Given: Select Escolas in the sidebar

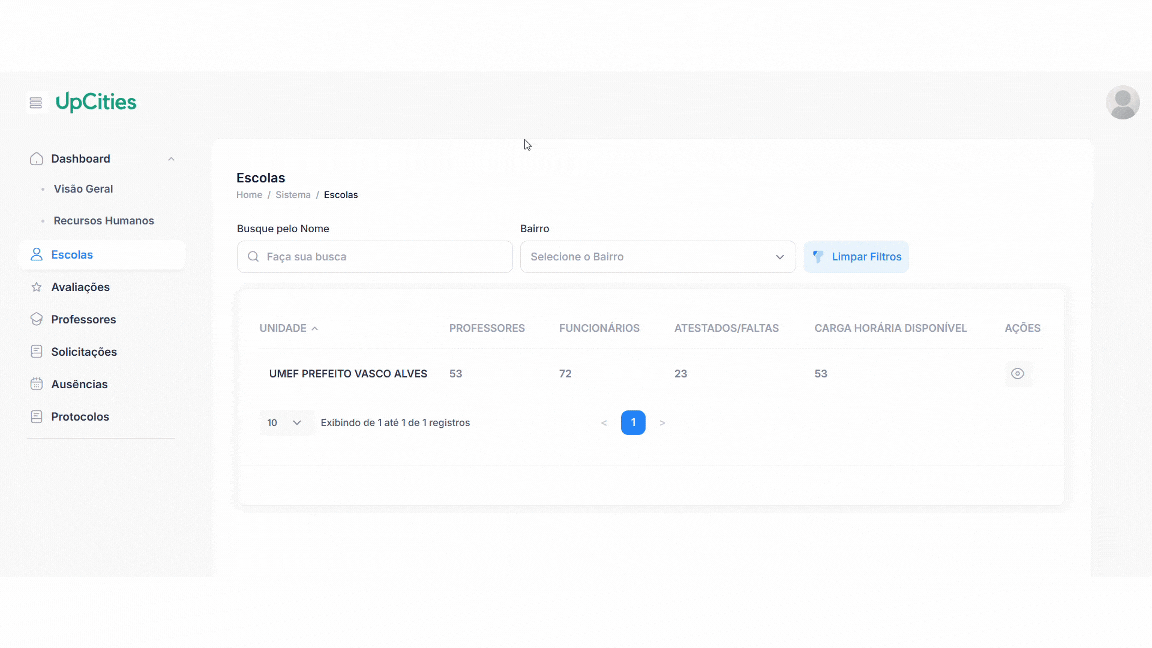Looking at the screenshot, I should point(102,255).
